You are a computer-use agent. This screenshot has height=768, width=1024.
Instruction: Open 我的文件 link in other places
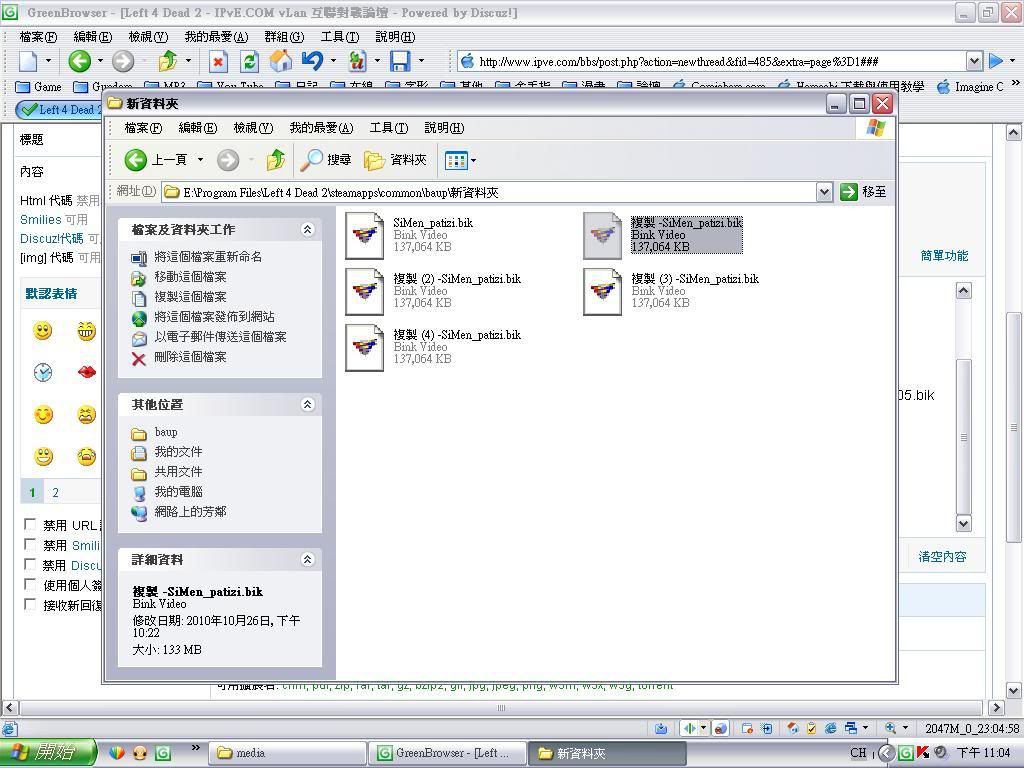pos(178,452)
